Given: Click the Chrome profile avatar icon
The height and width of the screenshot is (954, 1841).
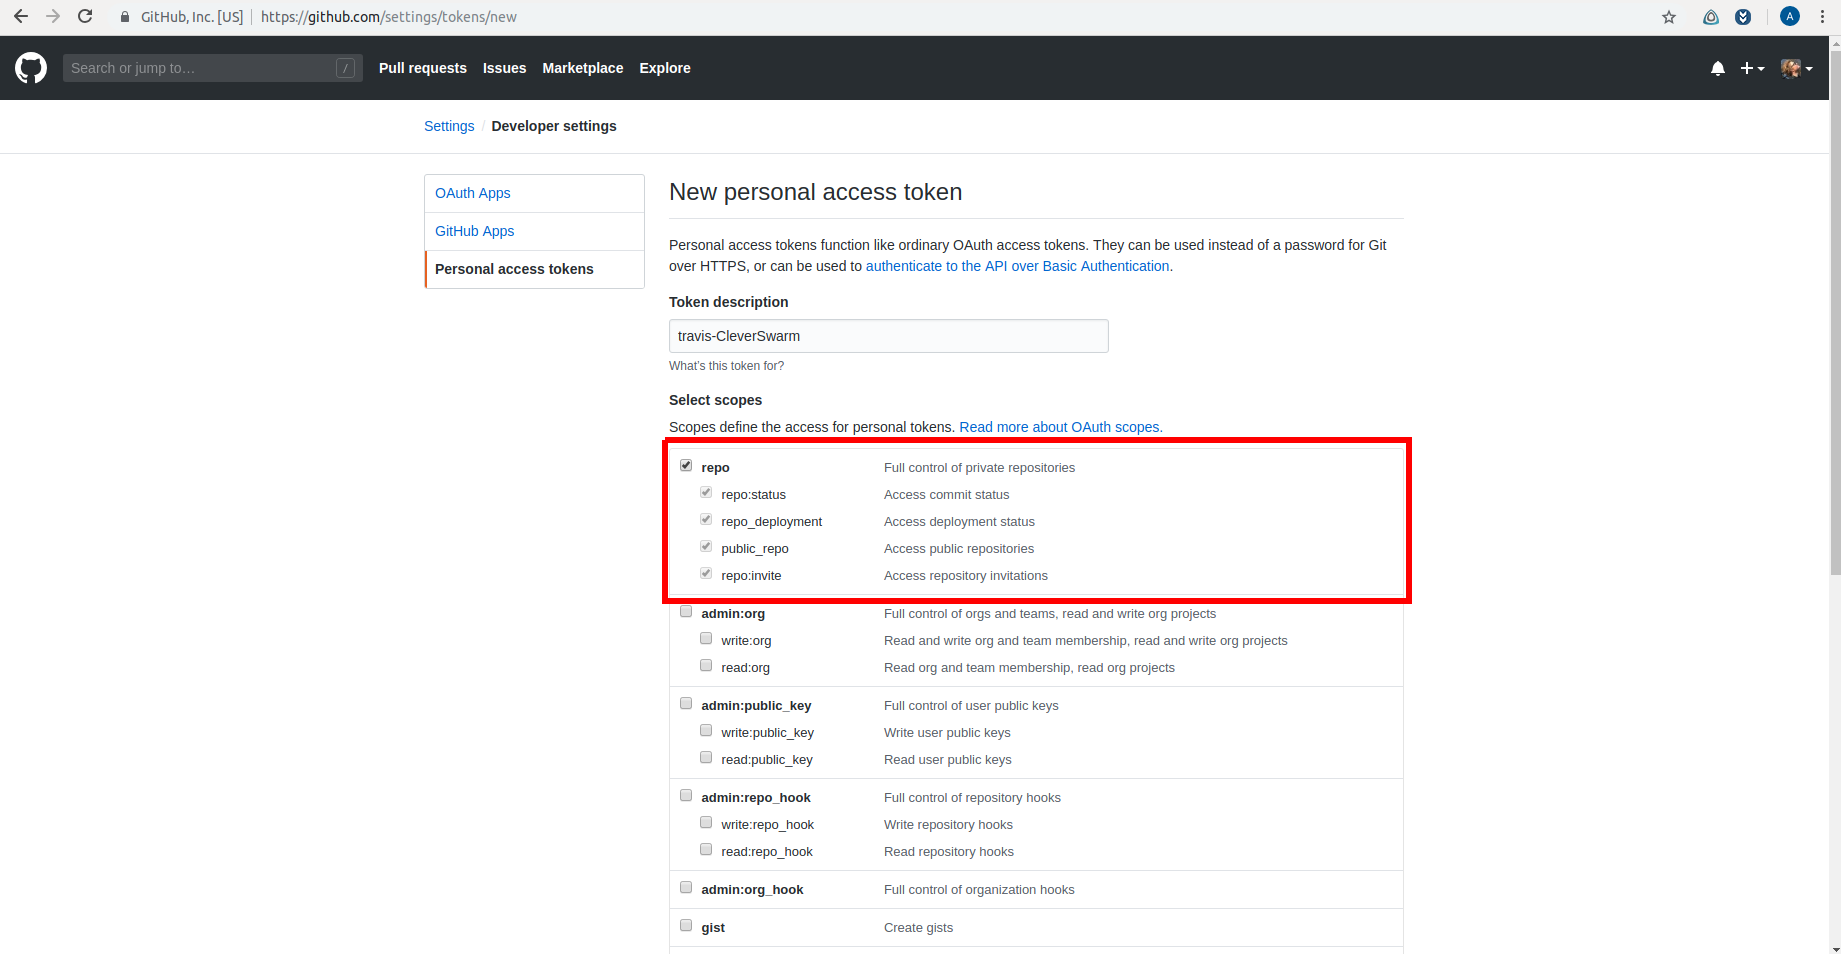Looking at the screenshot, I should tap(1789, 17).
